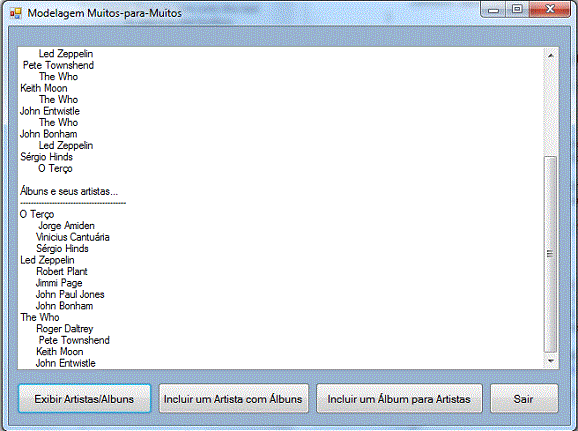Click 'Robert Plant' text
Viewport: 578px width, 431px height.
coord(62,271)
